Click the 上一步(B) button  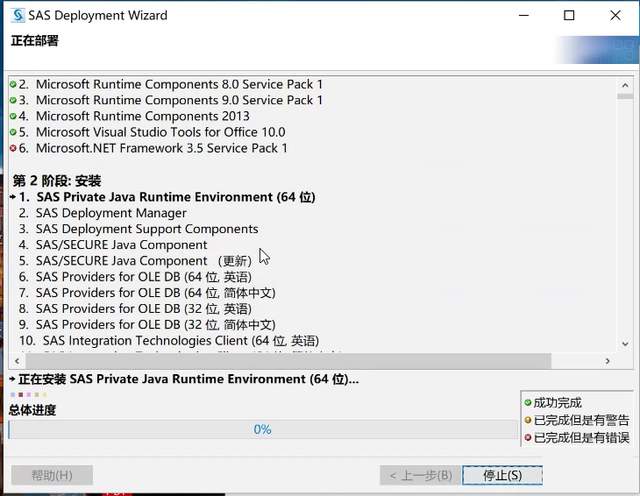point(420,476)
